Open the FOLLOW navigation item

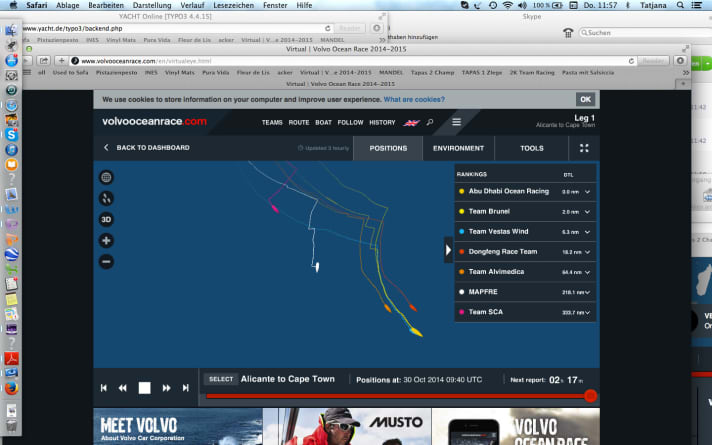pos(350,123)
